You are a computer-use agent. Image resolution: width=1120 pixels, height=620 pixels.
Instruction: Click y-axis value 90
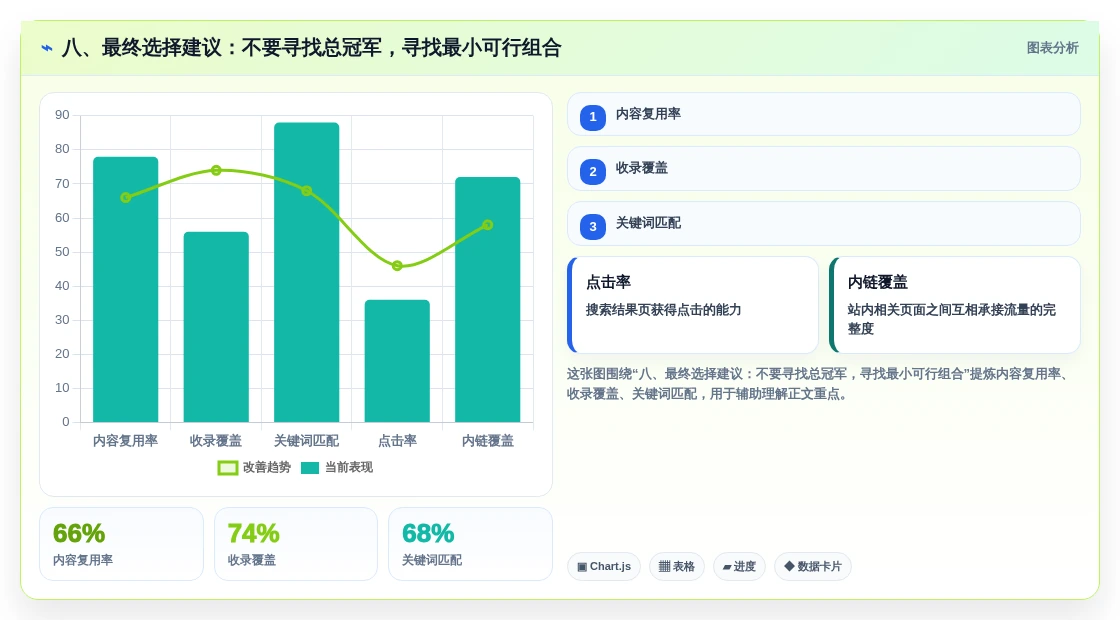click(62, 115)
